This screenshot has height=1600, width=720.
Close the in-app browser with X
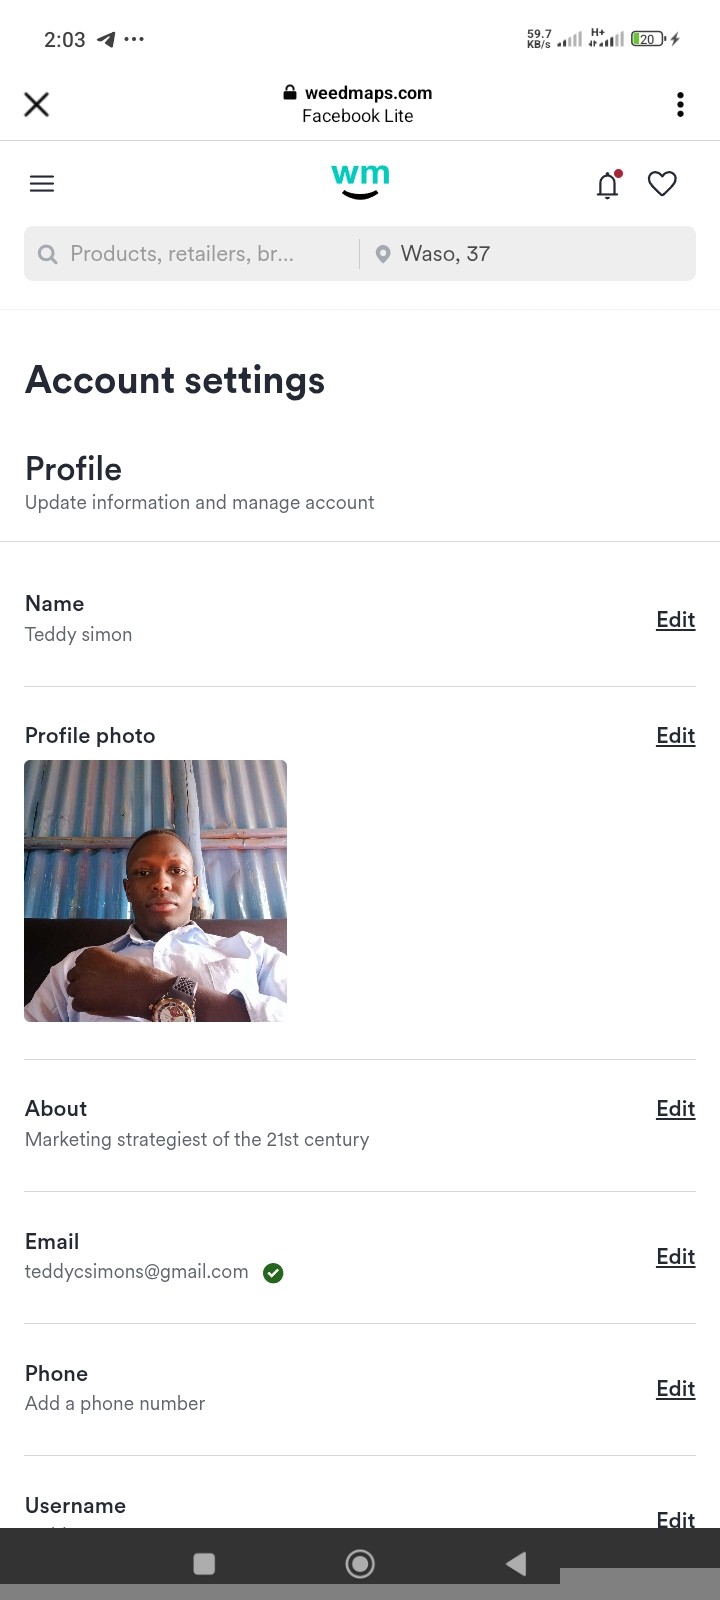pyautogui.click(x=37, y=104)
